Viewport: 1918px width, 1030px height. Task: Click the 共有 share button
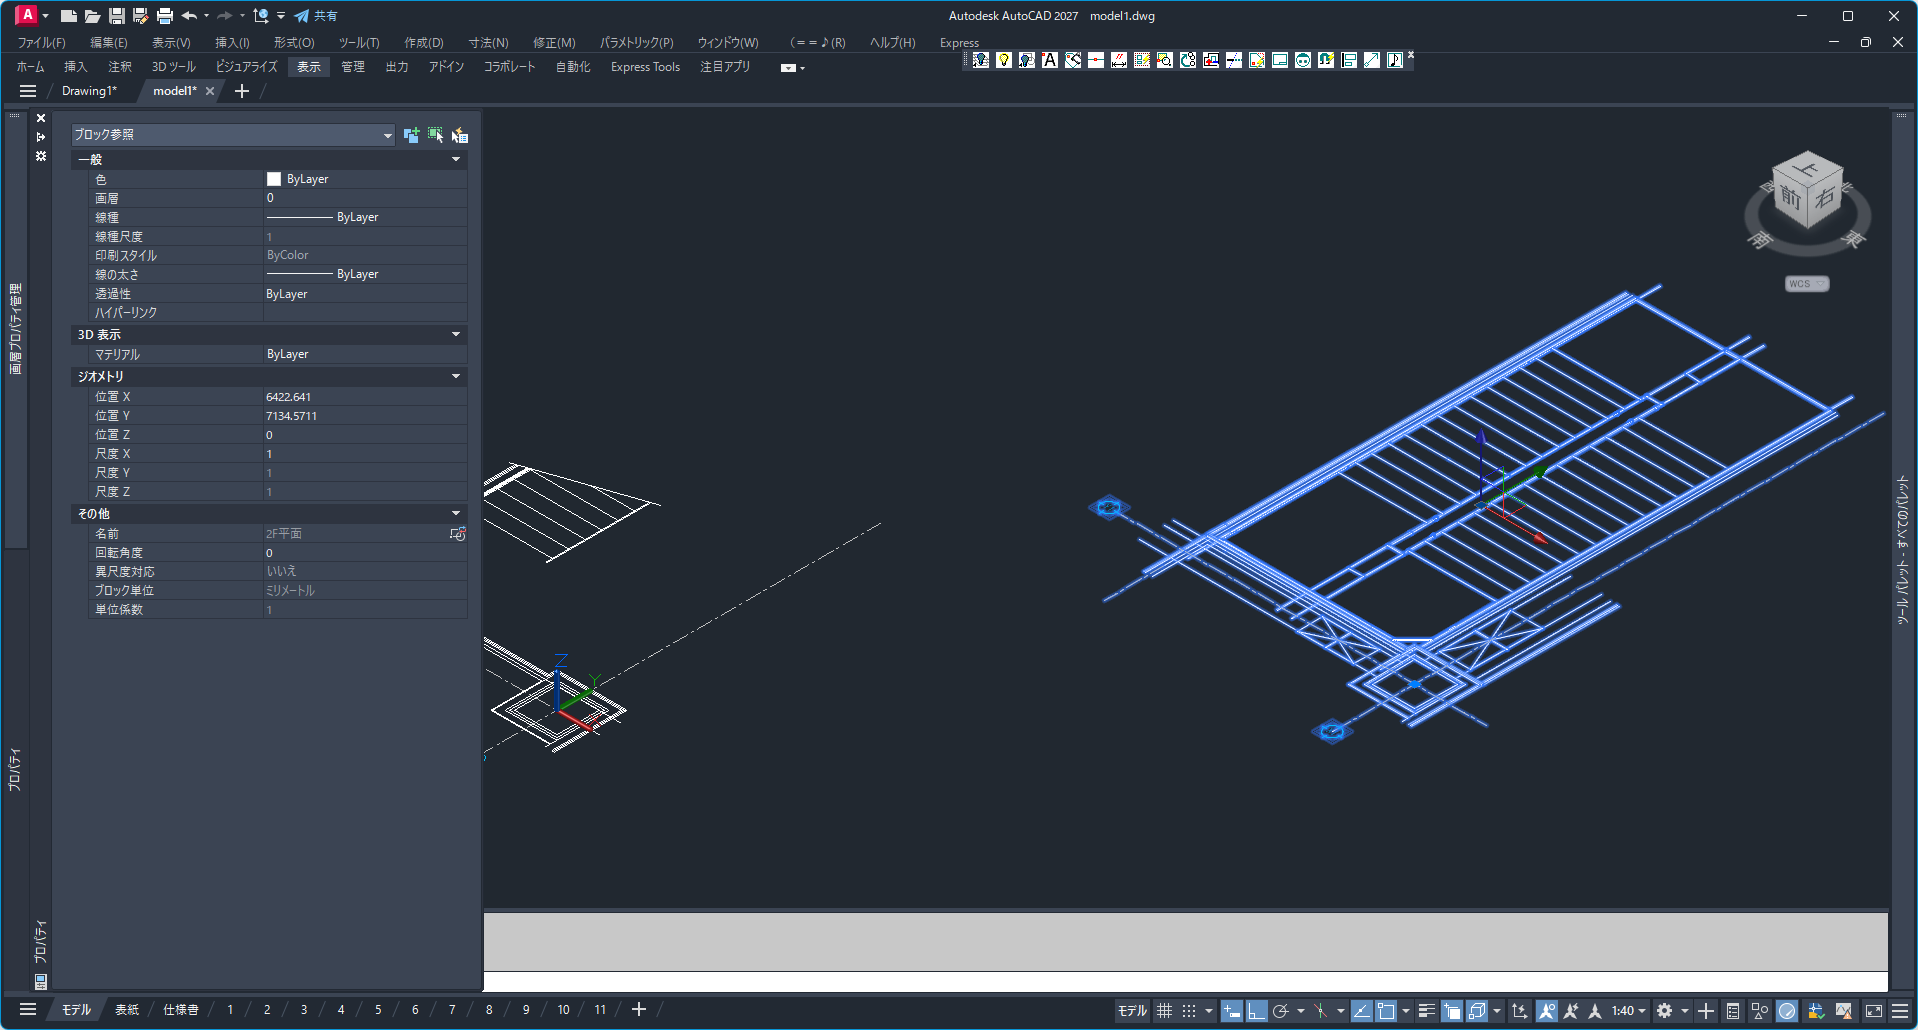[316, 16]
